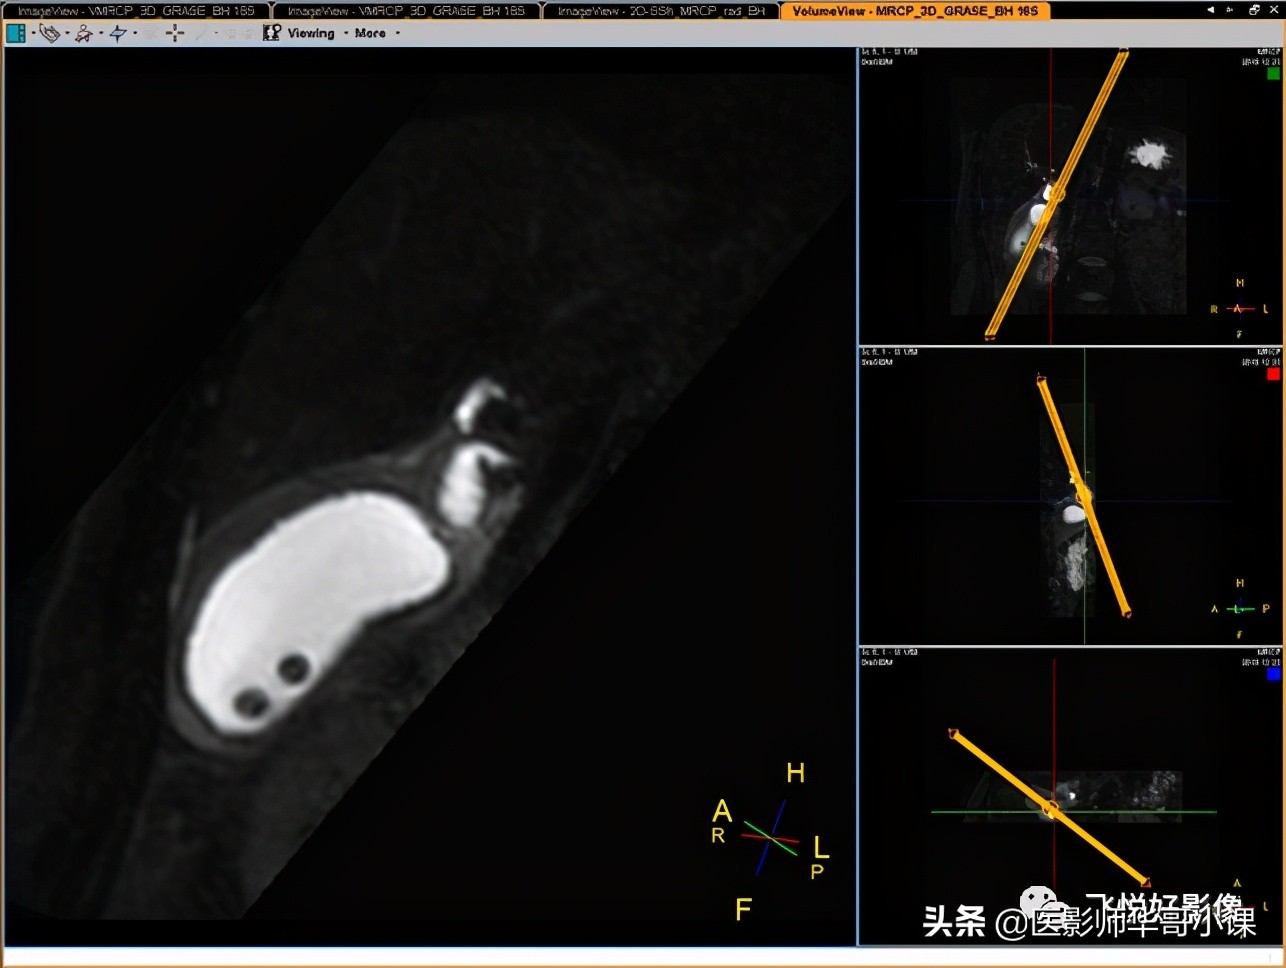
Task: Click the spectacles icon beside Viewing
Action: pos(270,33)
